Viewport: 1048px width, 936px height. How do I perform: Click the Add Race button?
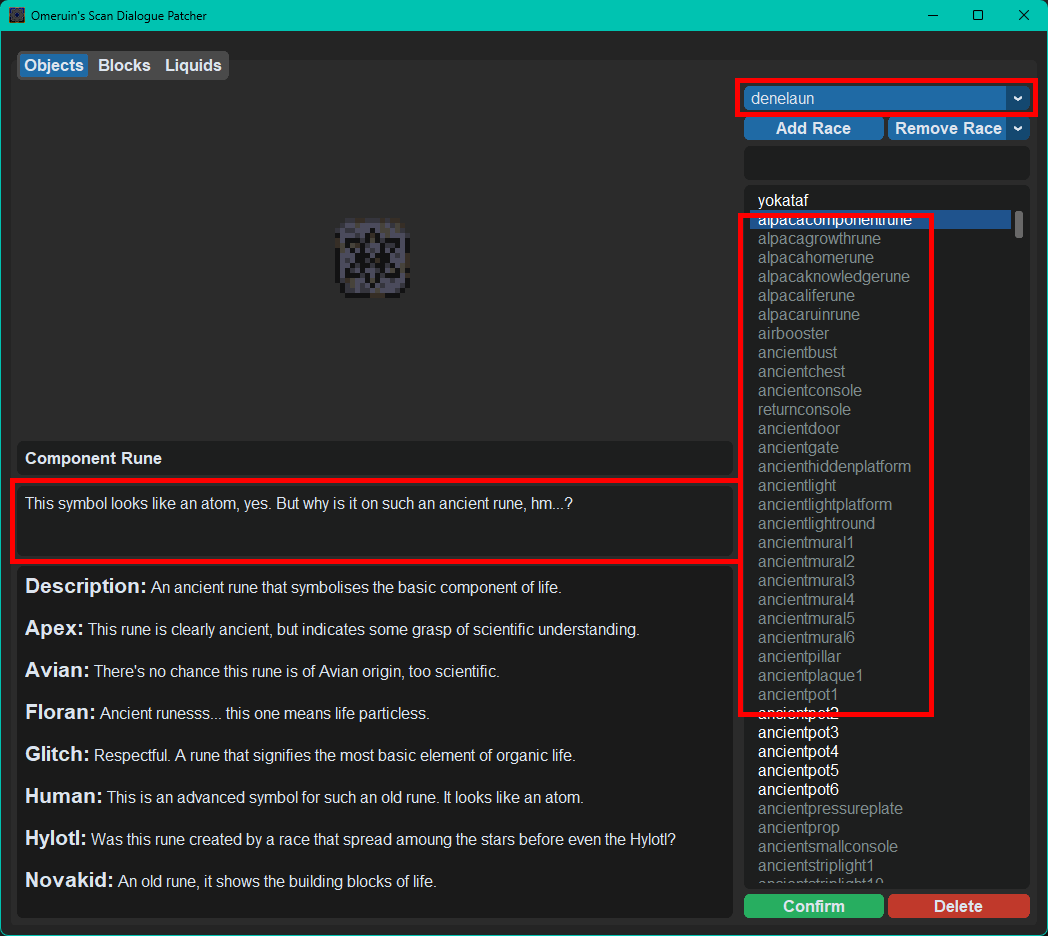tap(813, 128)
